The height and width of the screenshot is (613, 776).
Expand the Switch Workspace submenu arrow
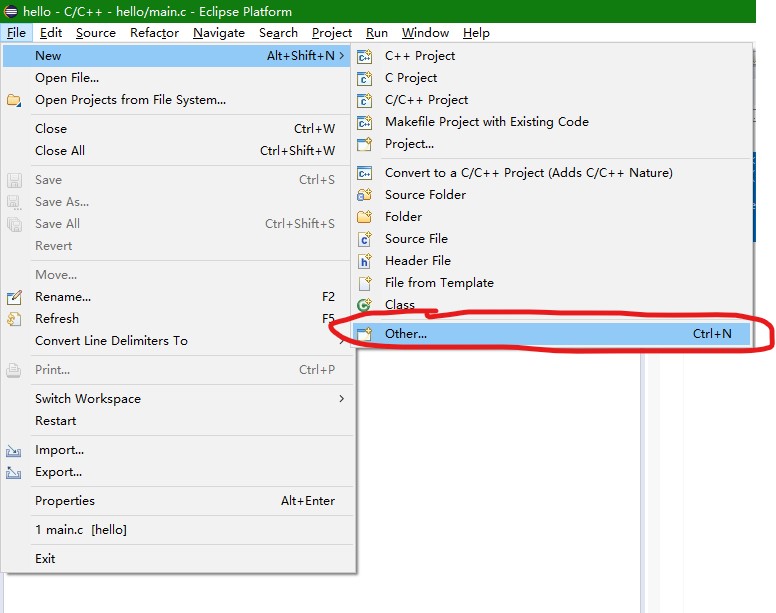point(341,399)
